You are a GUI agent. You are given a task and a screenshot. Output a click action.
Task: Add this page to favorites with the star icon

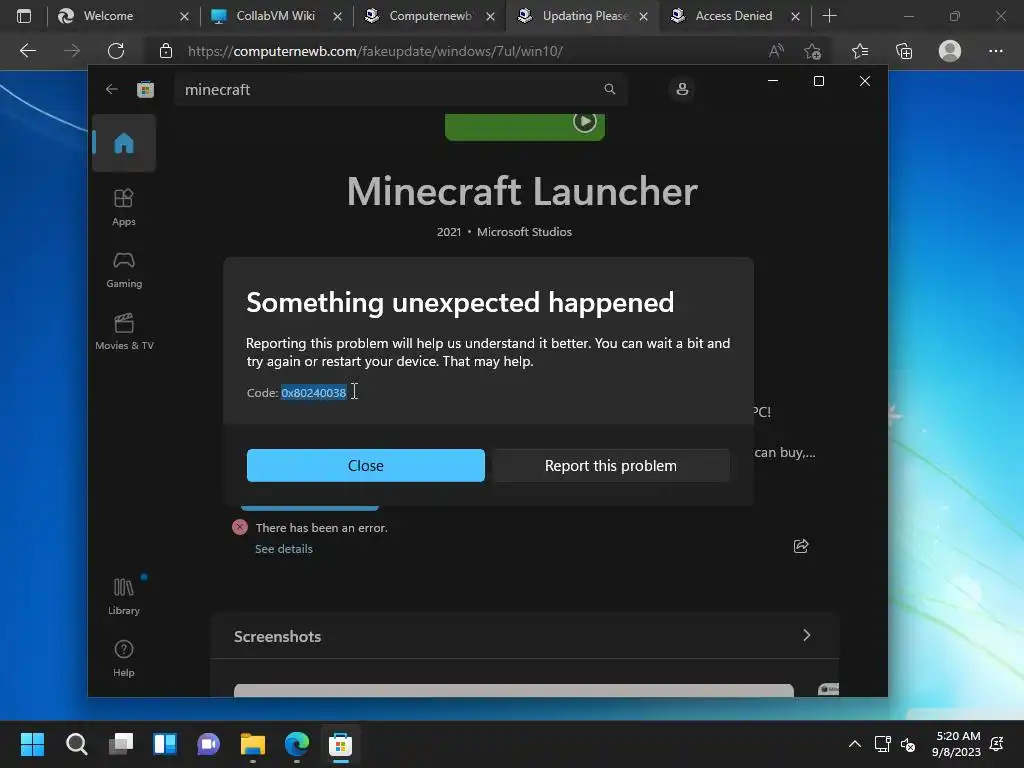812,51
